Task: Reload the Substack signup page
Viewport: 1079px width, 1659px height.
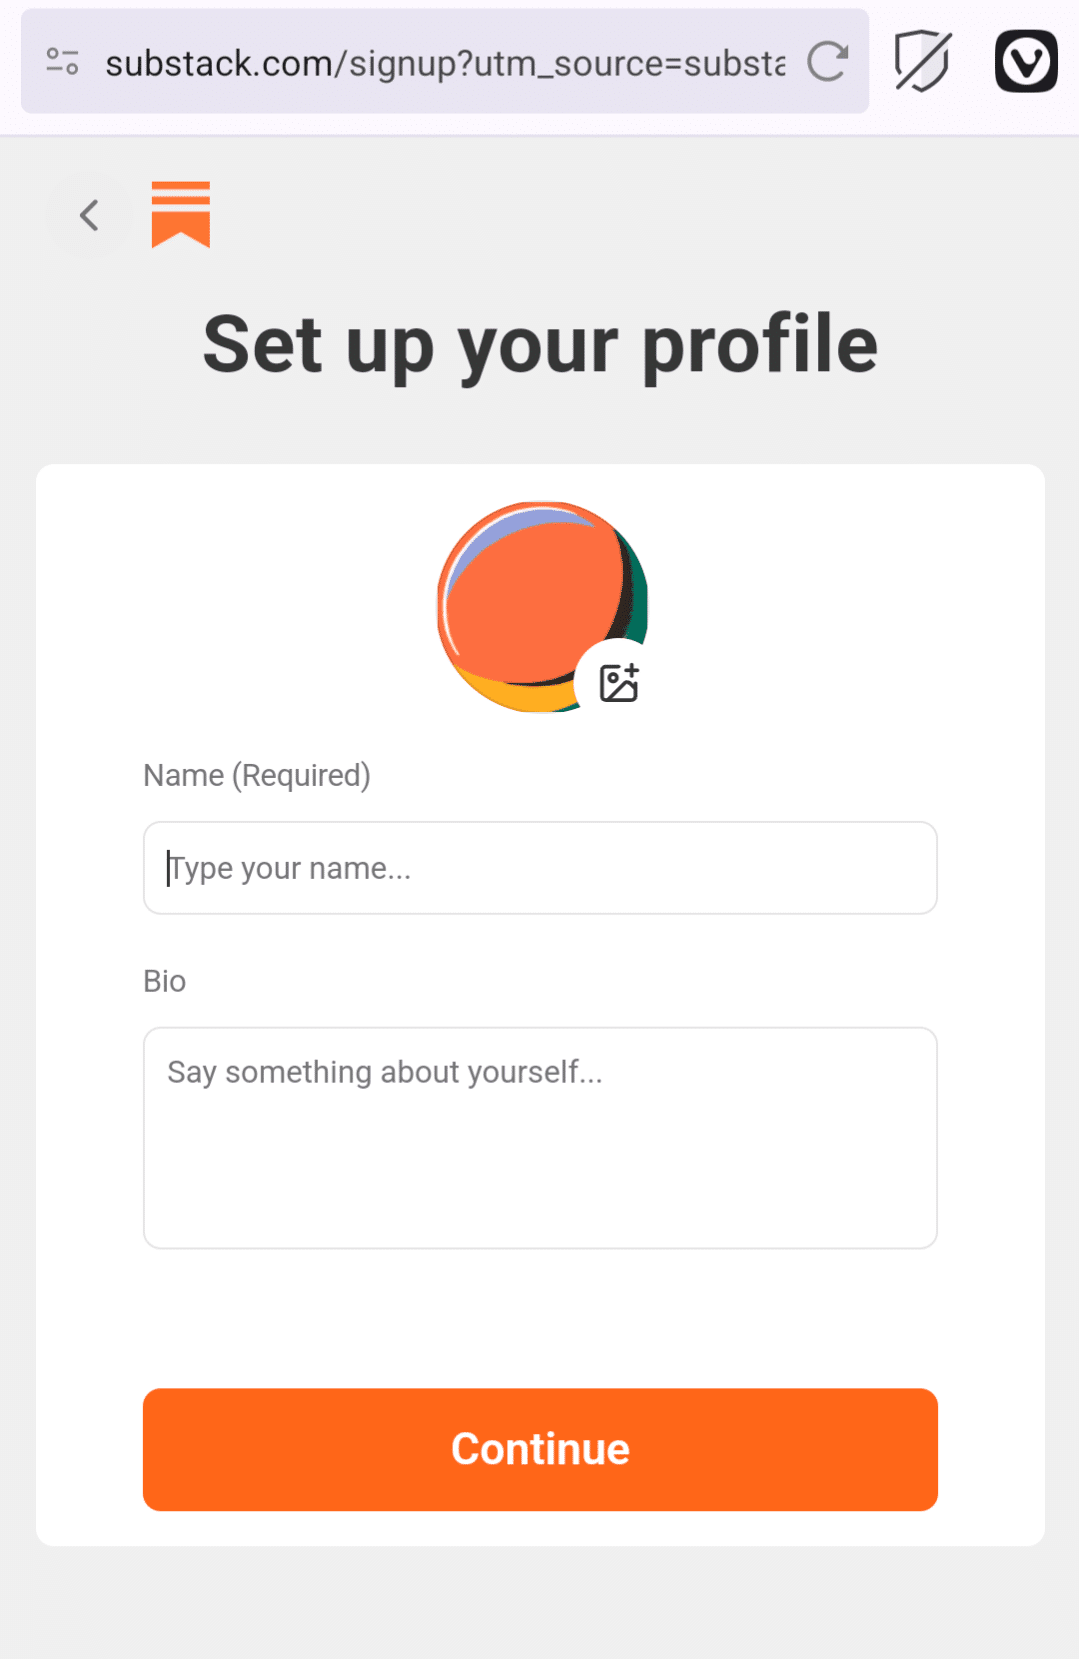Action: click(x=827, y=62)
